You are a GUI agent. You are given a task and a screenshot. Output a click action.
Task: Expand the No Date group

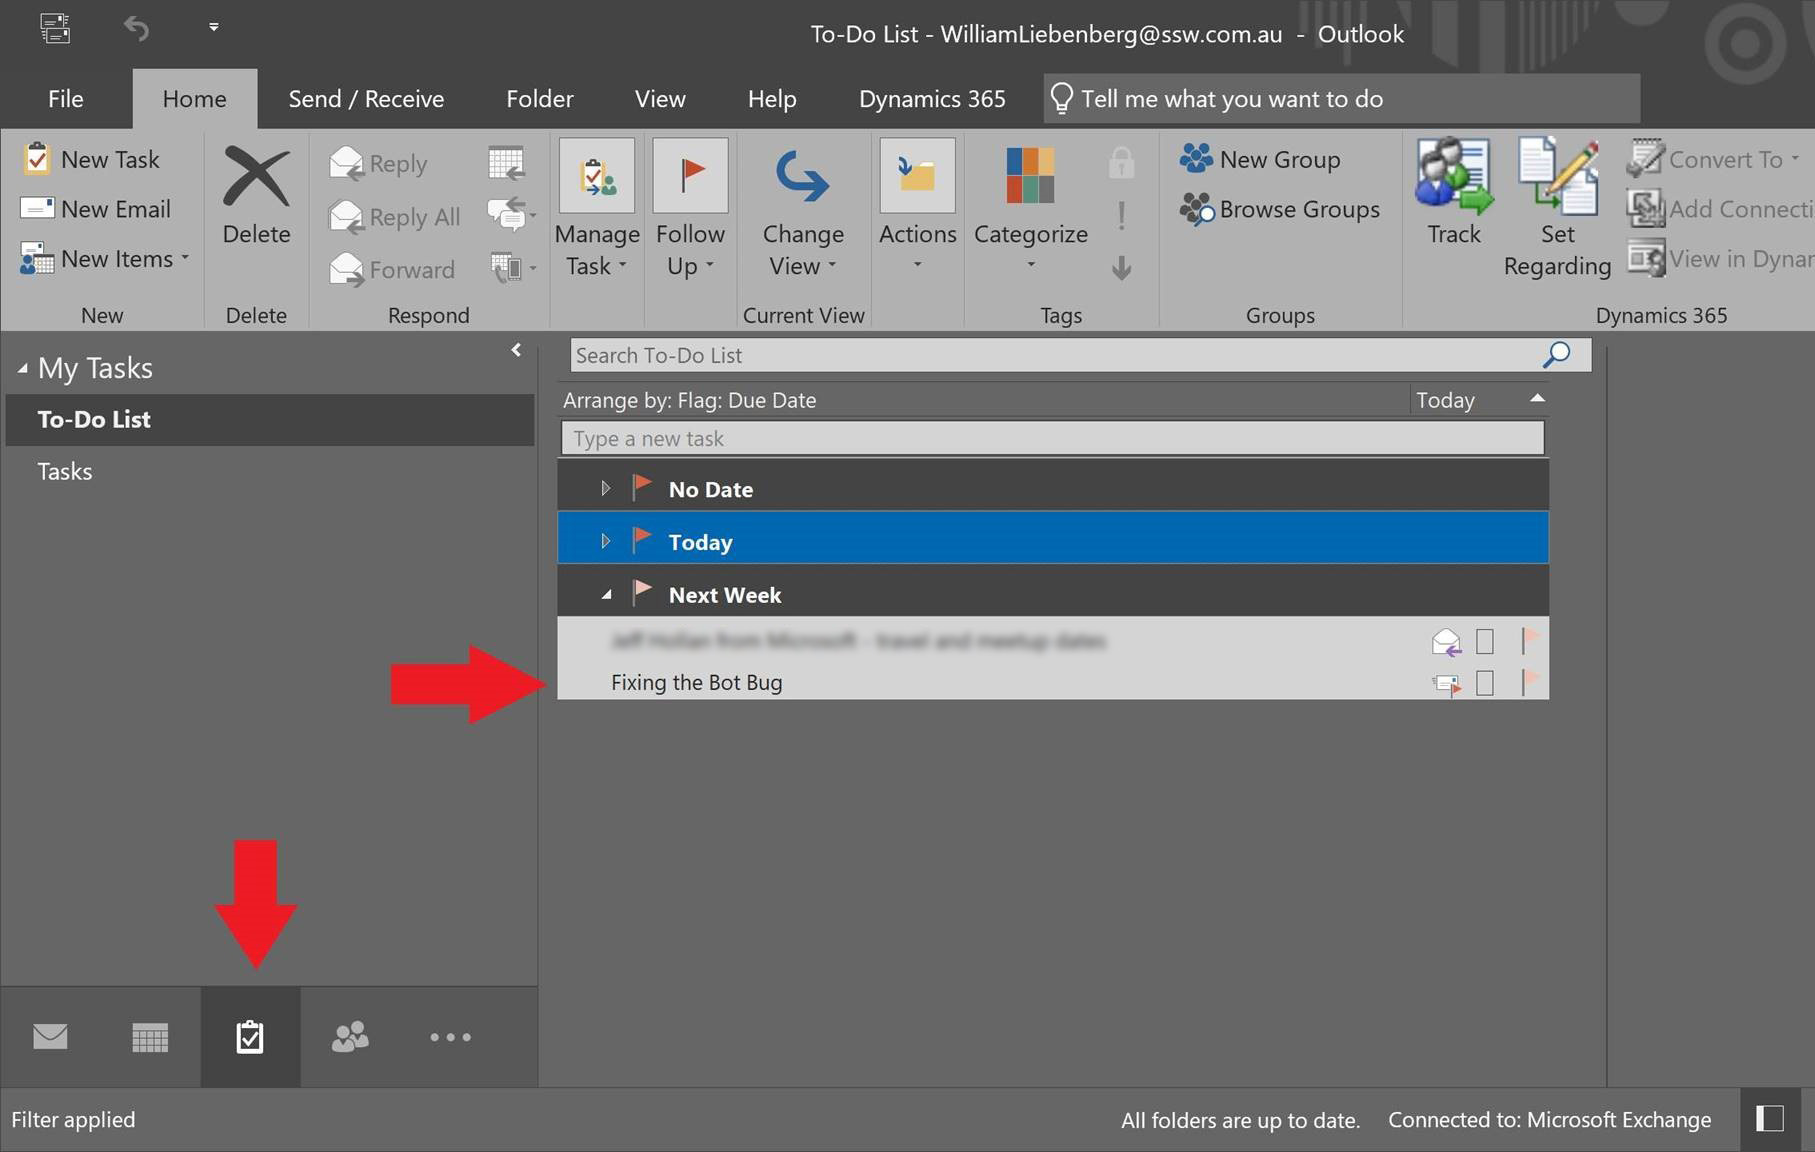[x=605, y=489]
